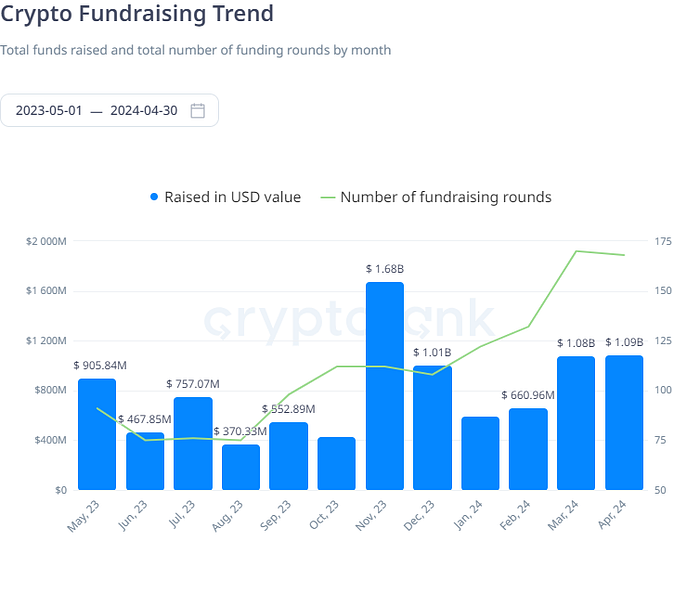Click the unlabeled Jan, 24 bar

(480, 453)
